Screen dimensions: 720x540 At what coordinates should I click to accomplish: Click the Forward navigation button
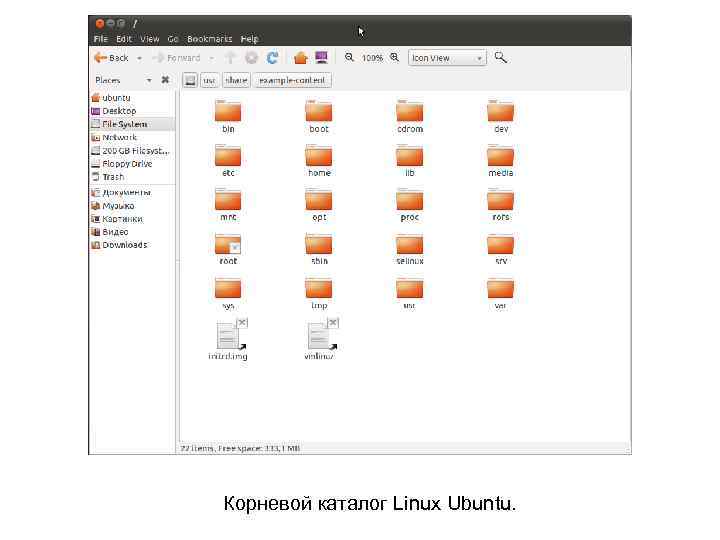coord(177,58)
